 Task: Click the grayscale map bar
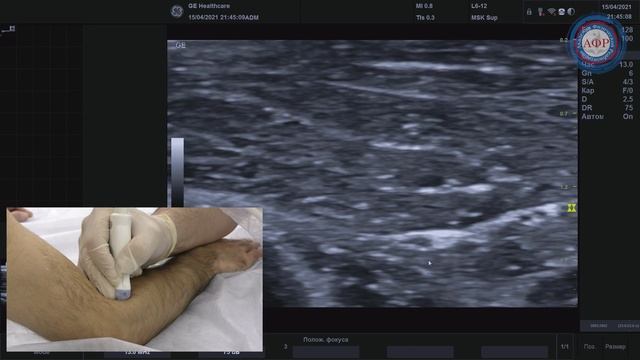(x=177, y=172)
